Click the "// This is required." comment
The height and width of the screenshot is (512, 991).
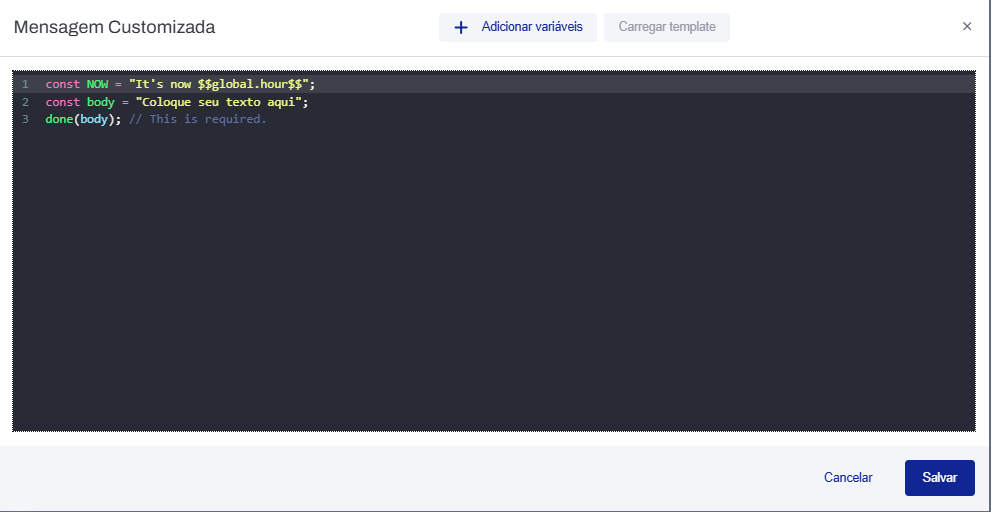[198, 119]
